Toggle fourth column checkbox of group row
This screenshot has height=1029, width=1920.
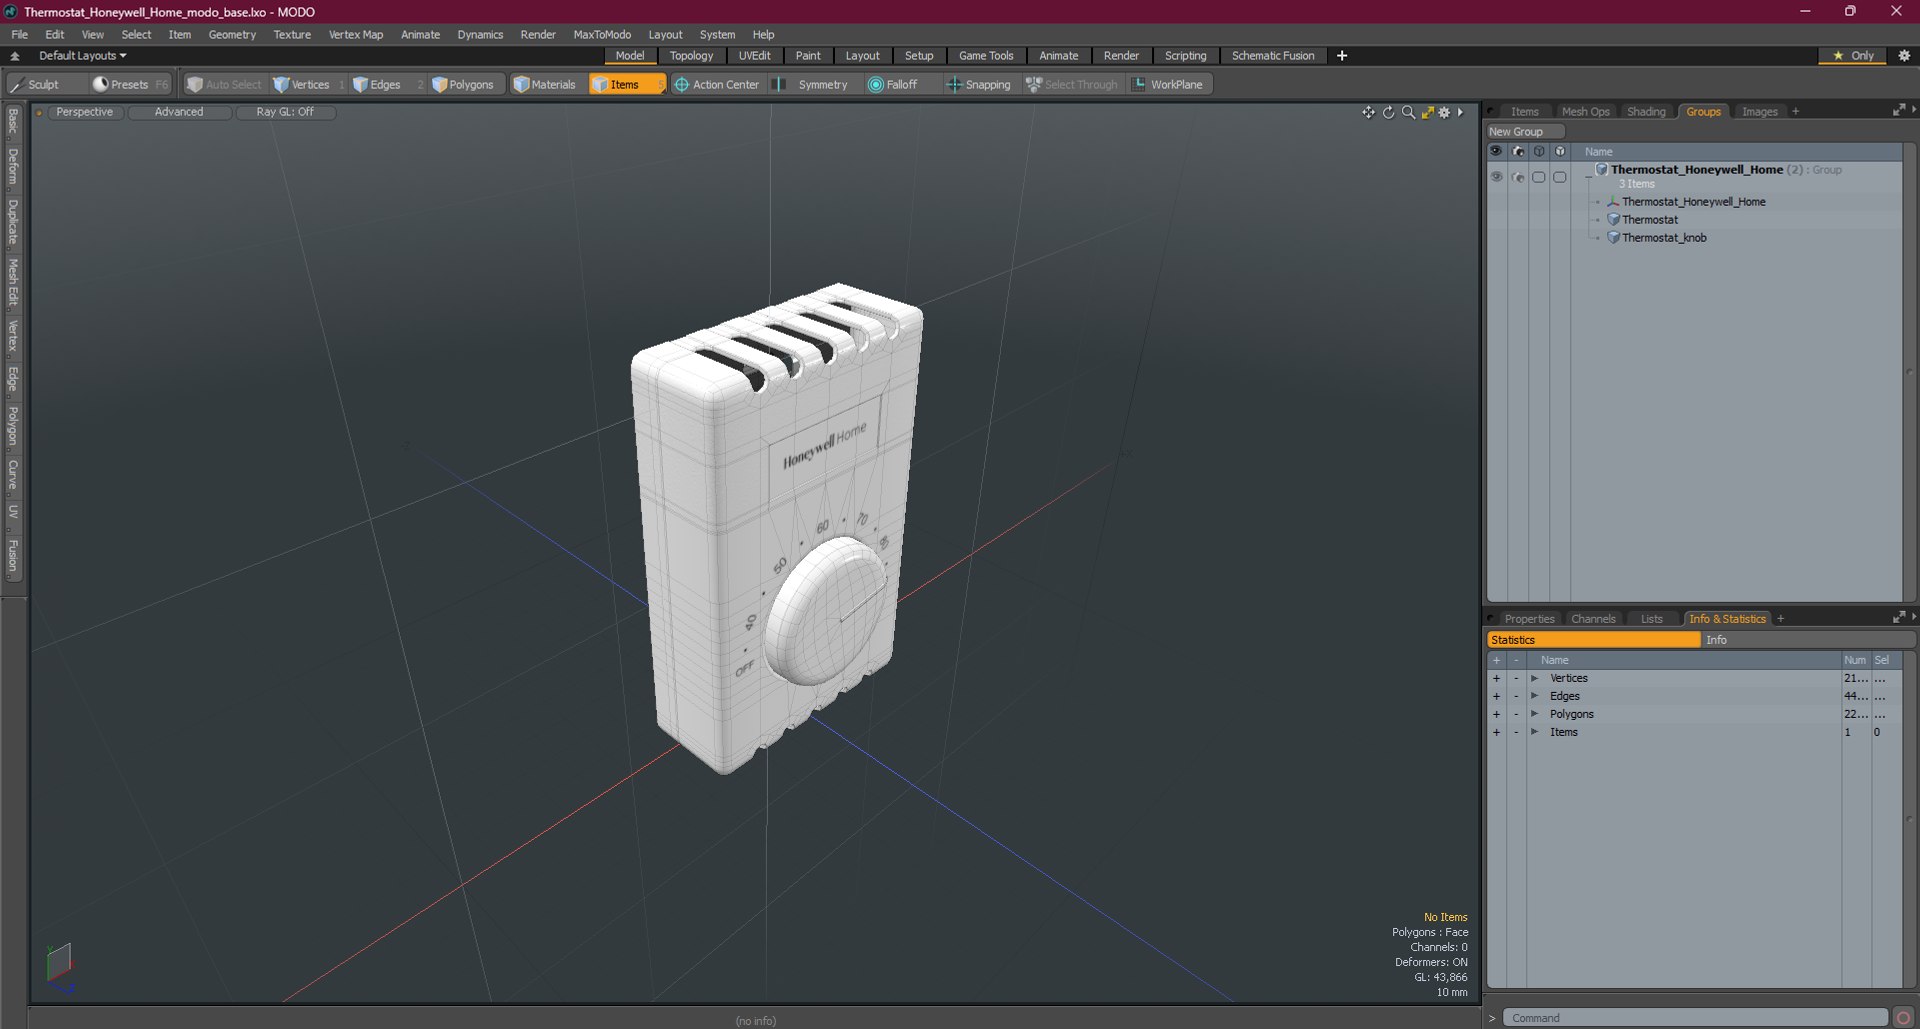[x=1560, y=177]
